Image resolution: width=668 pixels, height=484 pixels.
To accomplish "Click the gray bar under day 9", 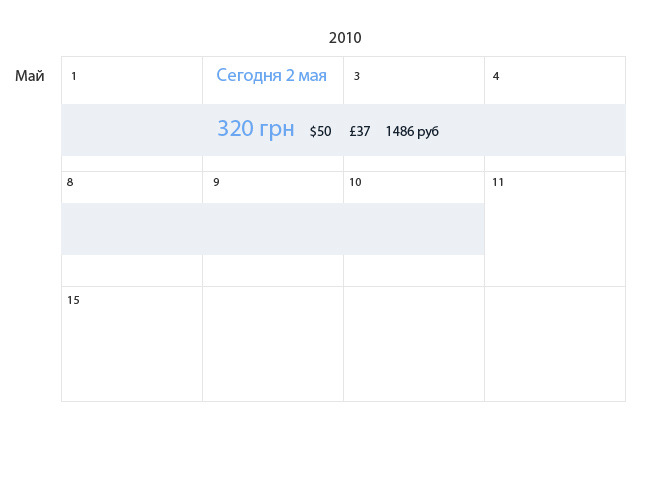I will pos(273,229).
